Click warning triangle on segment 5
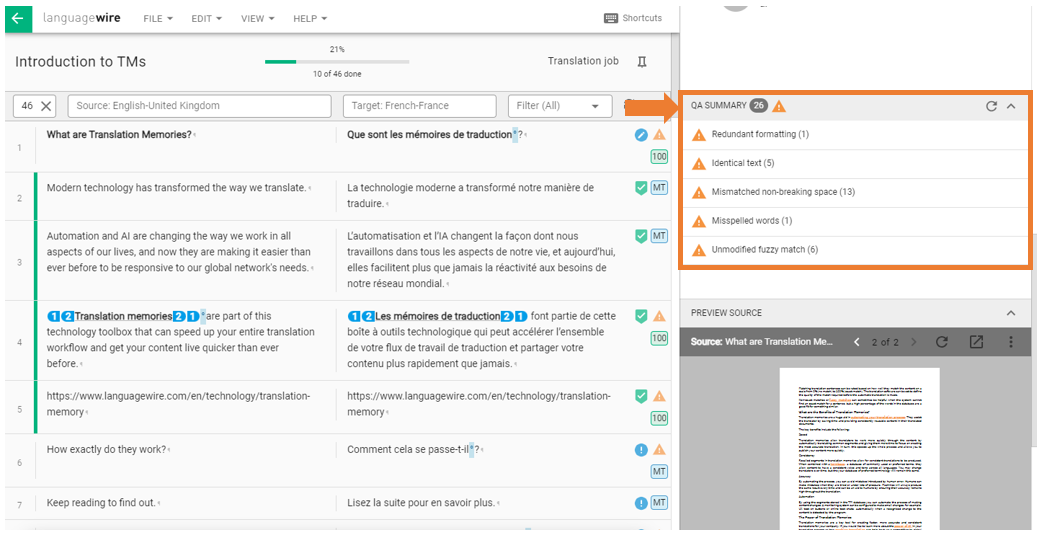 pyautogui.click(x=659, y=396)
